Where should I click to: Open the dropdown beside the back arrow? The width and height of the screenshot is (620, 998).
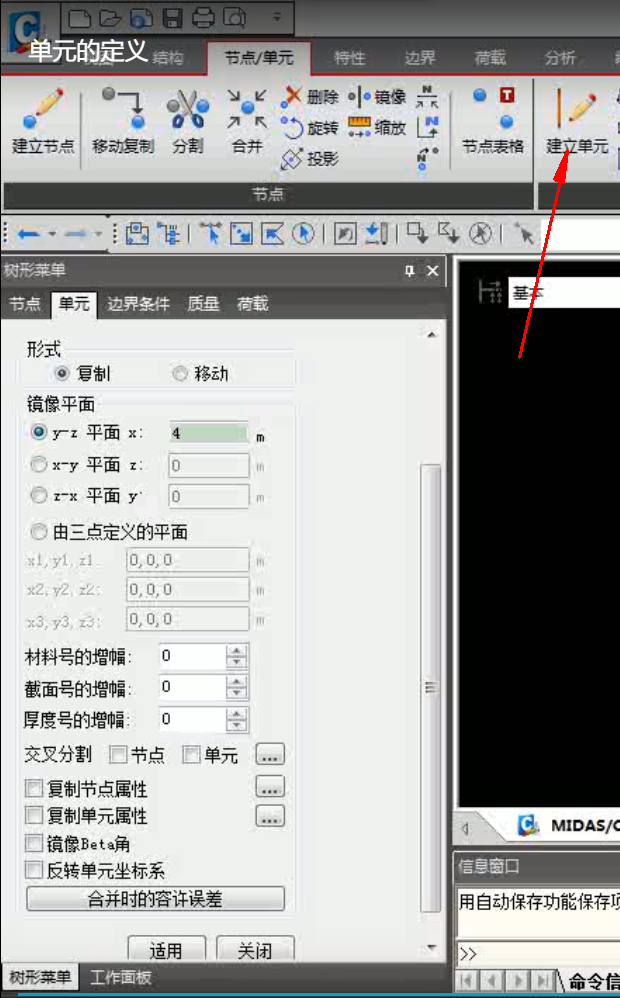tap(52, 234)
